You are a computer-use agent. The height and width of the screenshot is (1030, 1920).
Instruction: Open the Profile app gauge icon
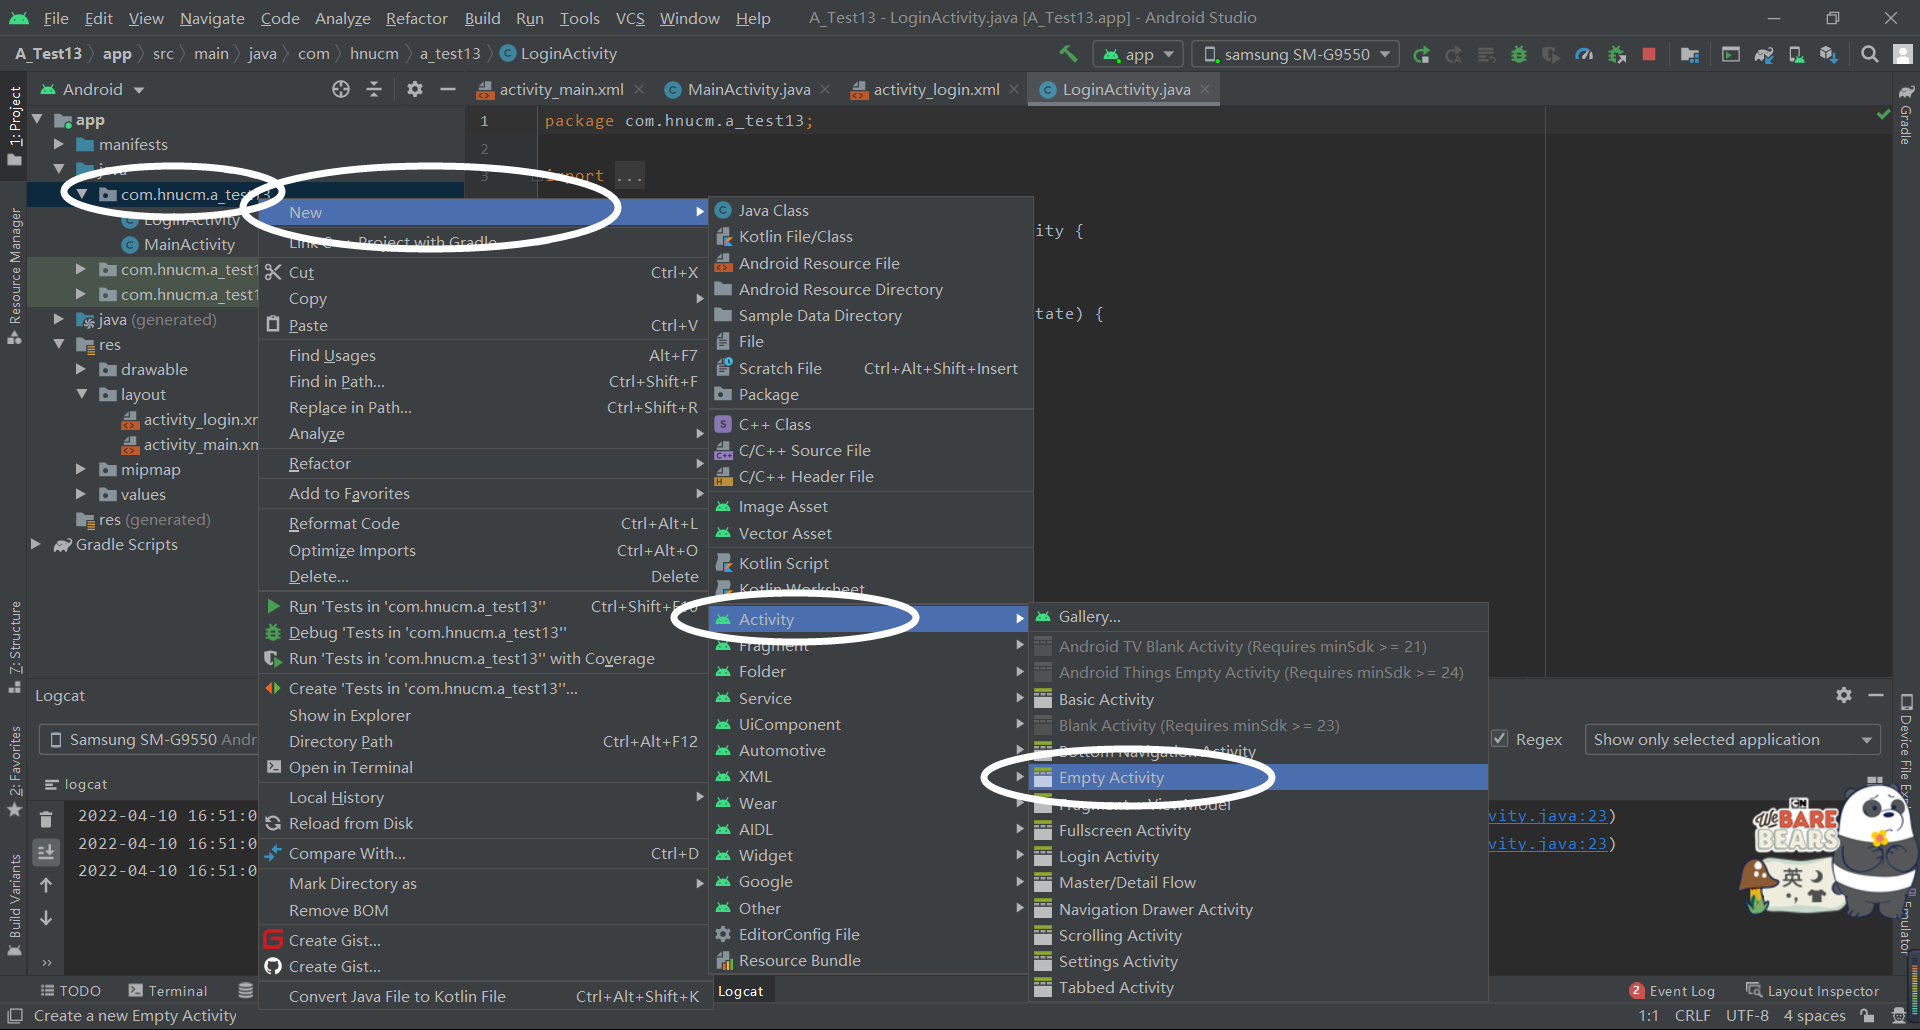click(x=1584, y=54)
